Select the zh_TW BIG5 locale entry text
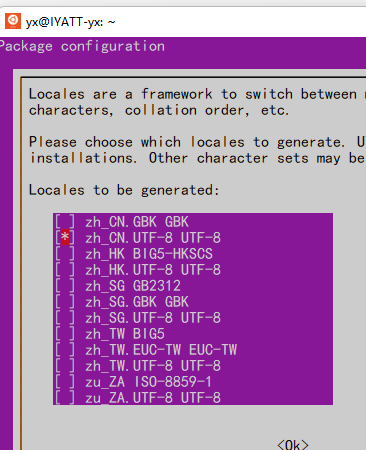 (125, 334)
